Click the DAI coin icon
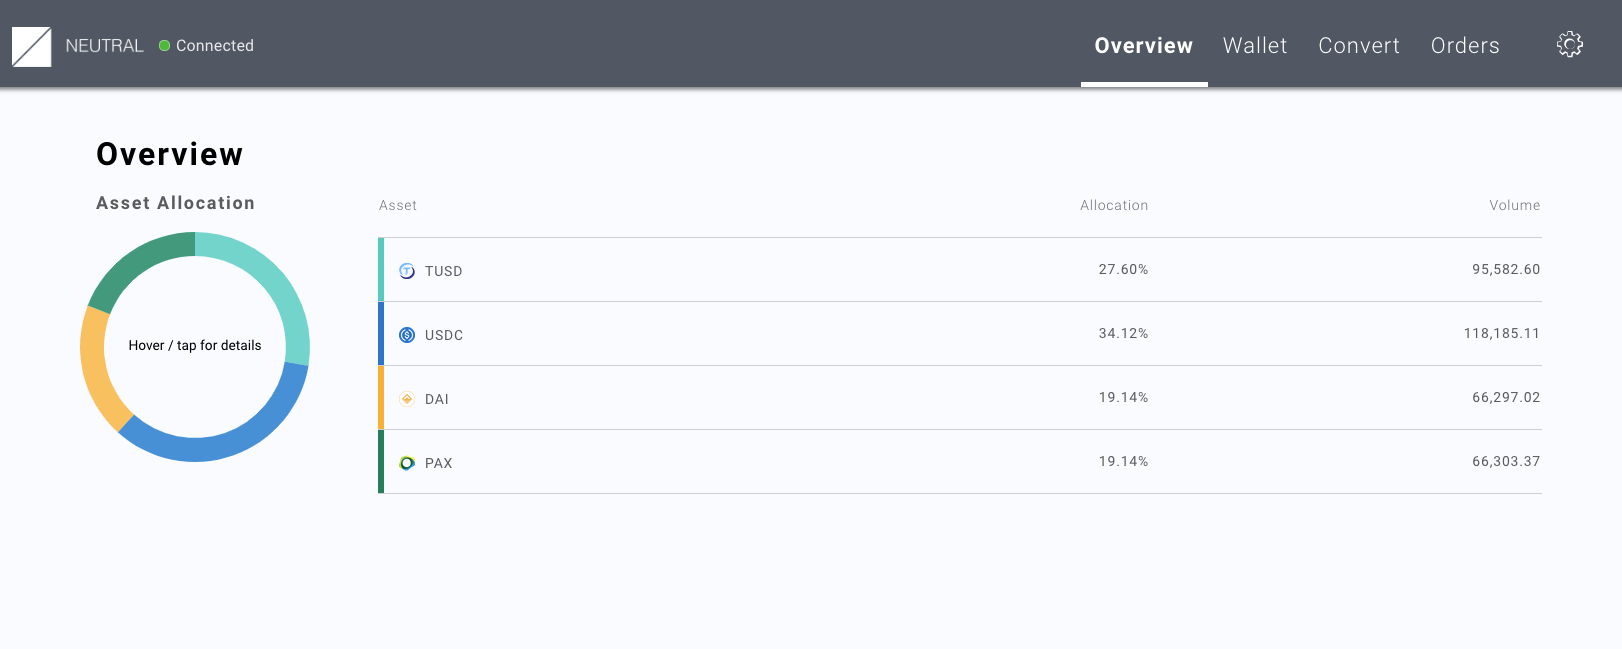 pyautogui.click(x=407, y=399)
